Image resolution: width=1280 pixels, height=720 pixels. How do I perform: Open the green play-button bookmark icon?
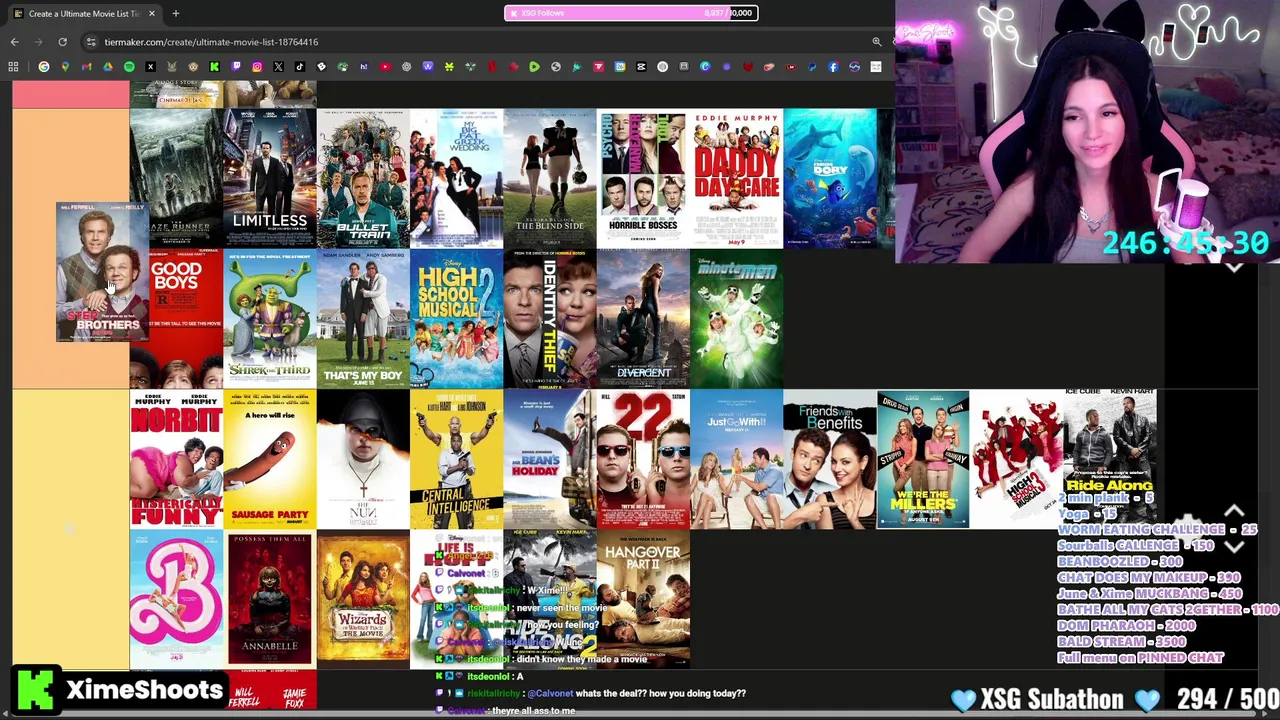click(534, 67)
